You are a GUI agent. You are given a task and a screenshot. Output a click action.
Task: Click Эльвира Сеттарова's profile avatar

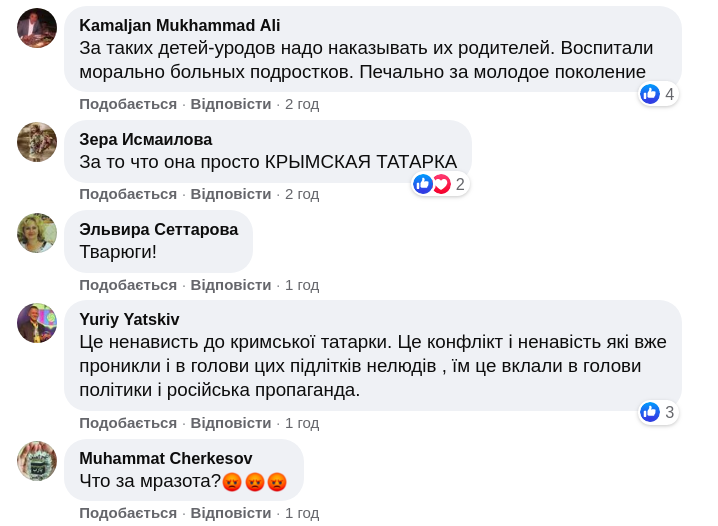coord(37,233)
